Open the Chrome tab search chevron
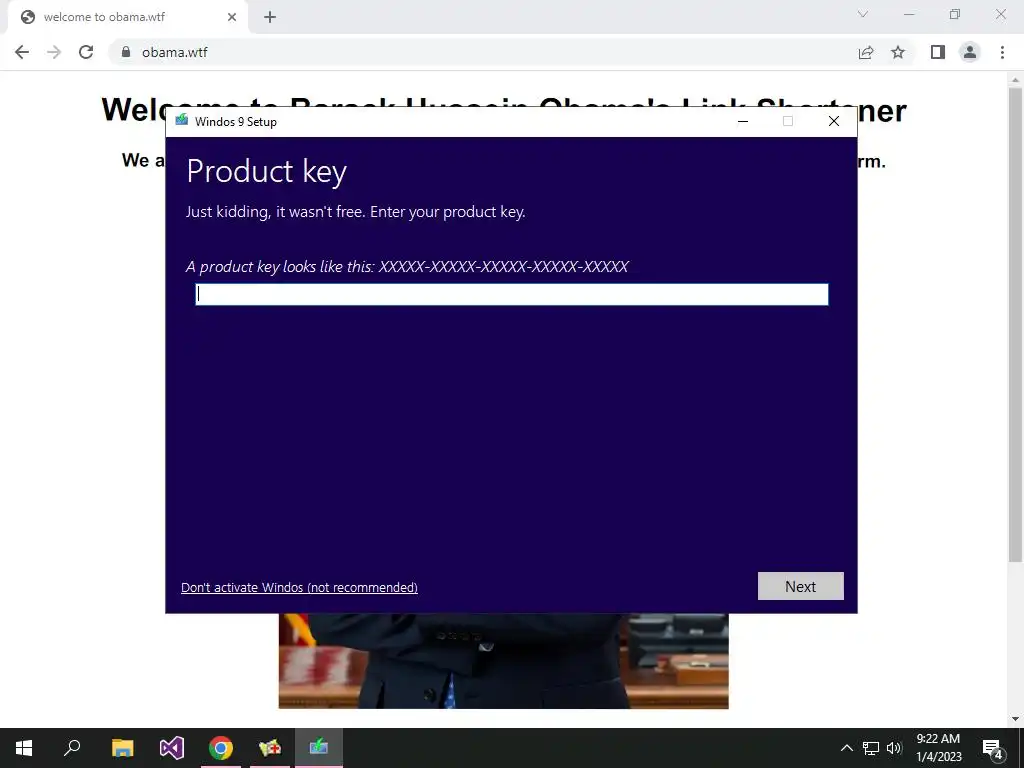The width and height of the screenshot is (1024, 768). coord(863,14)
